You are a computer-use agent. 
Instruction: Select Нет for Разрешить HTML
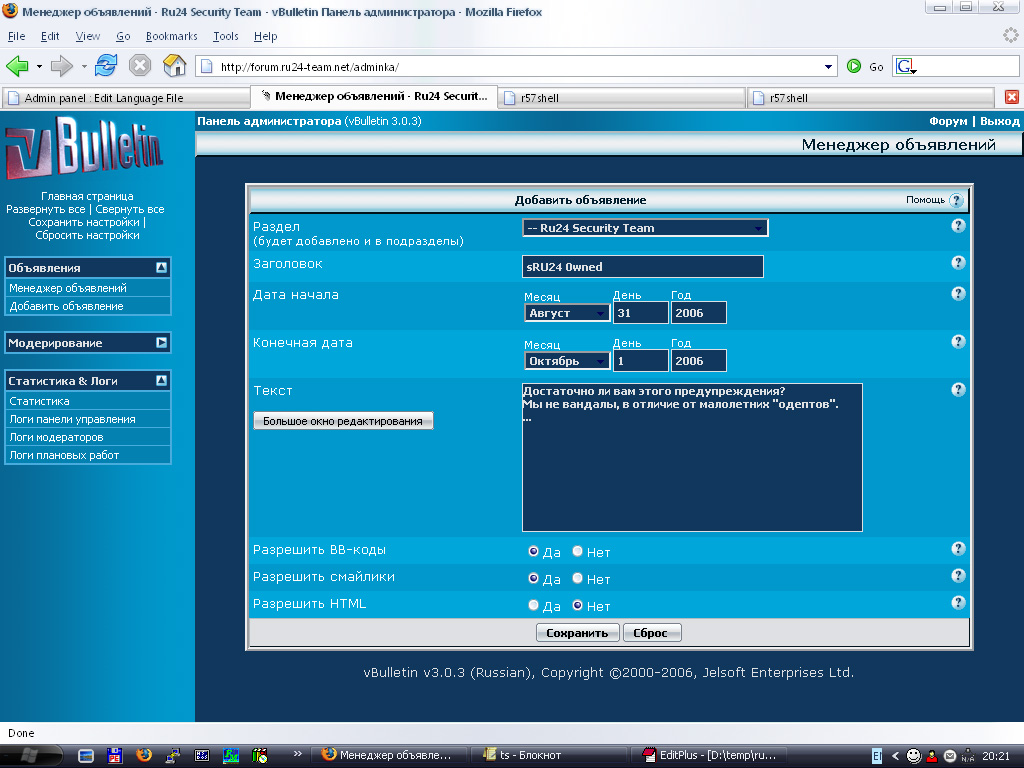(577, 605)
